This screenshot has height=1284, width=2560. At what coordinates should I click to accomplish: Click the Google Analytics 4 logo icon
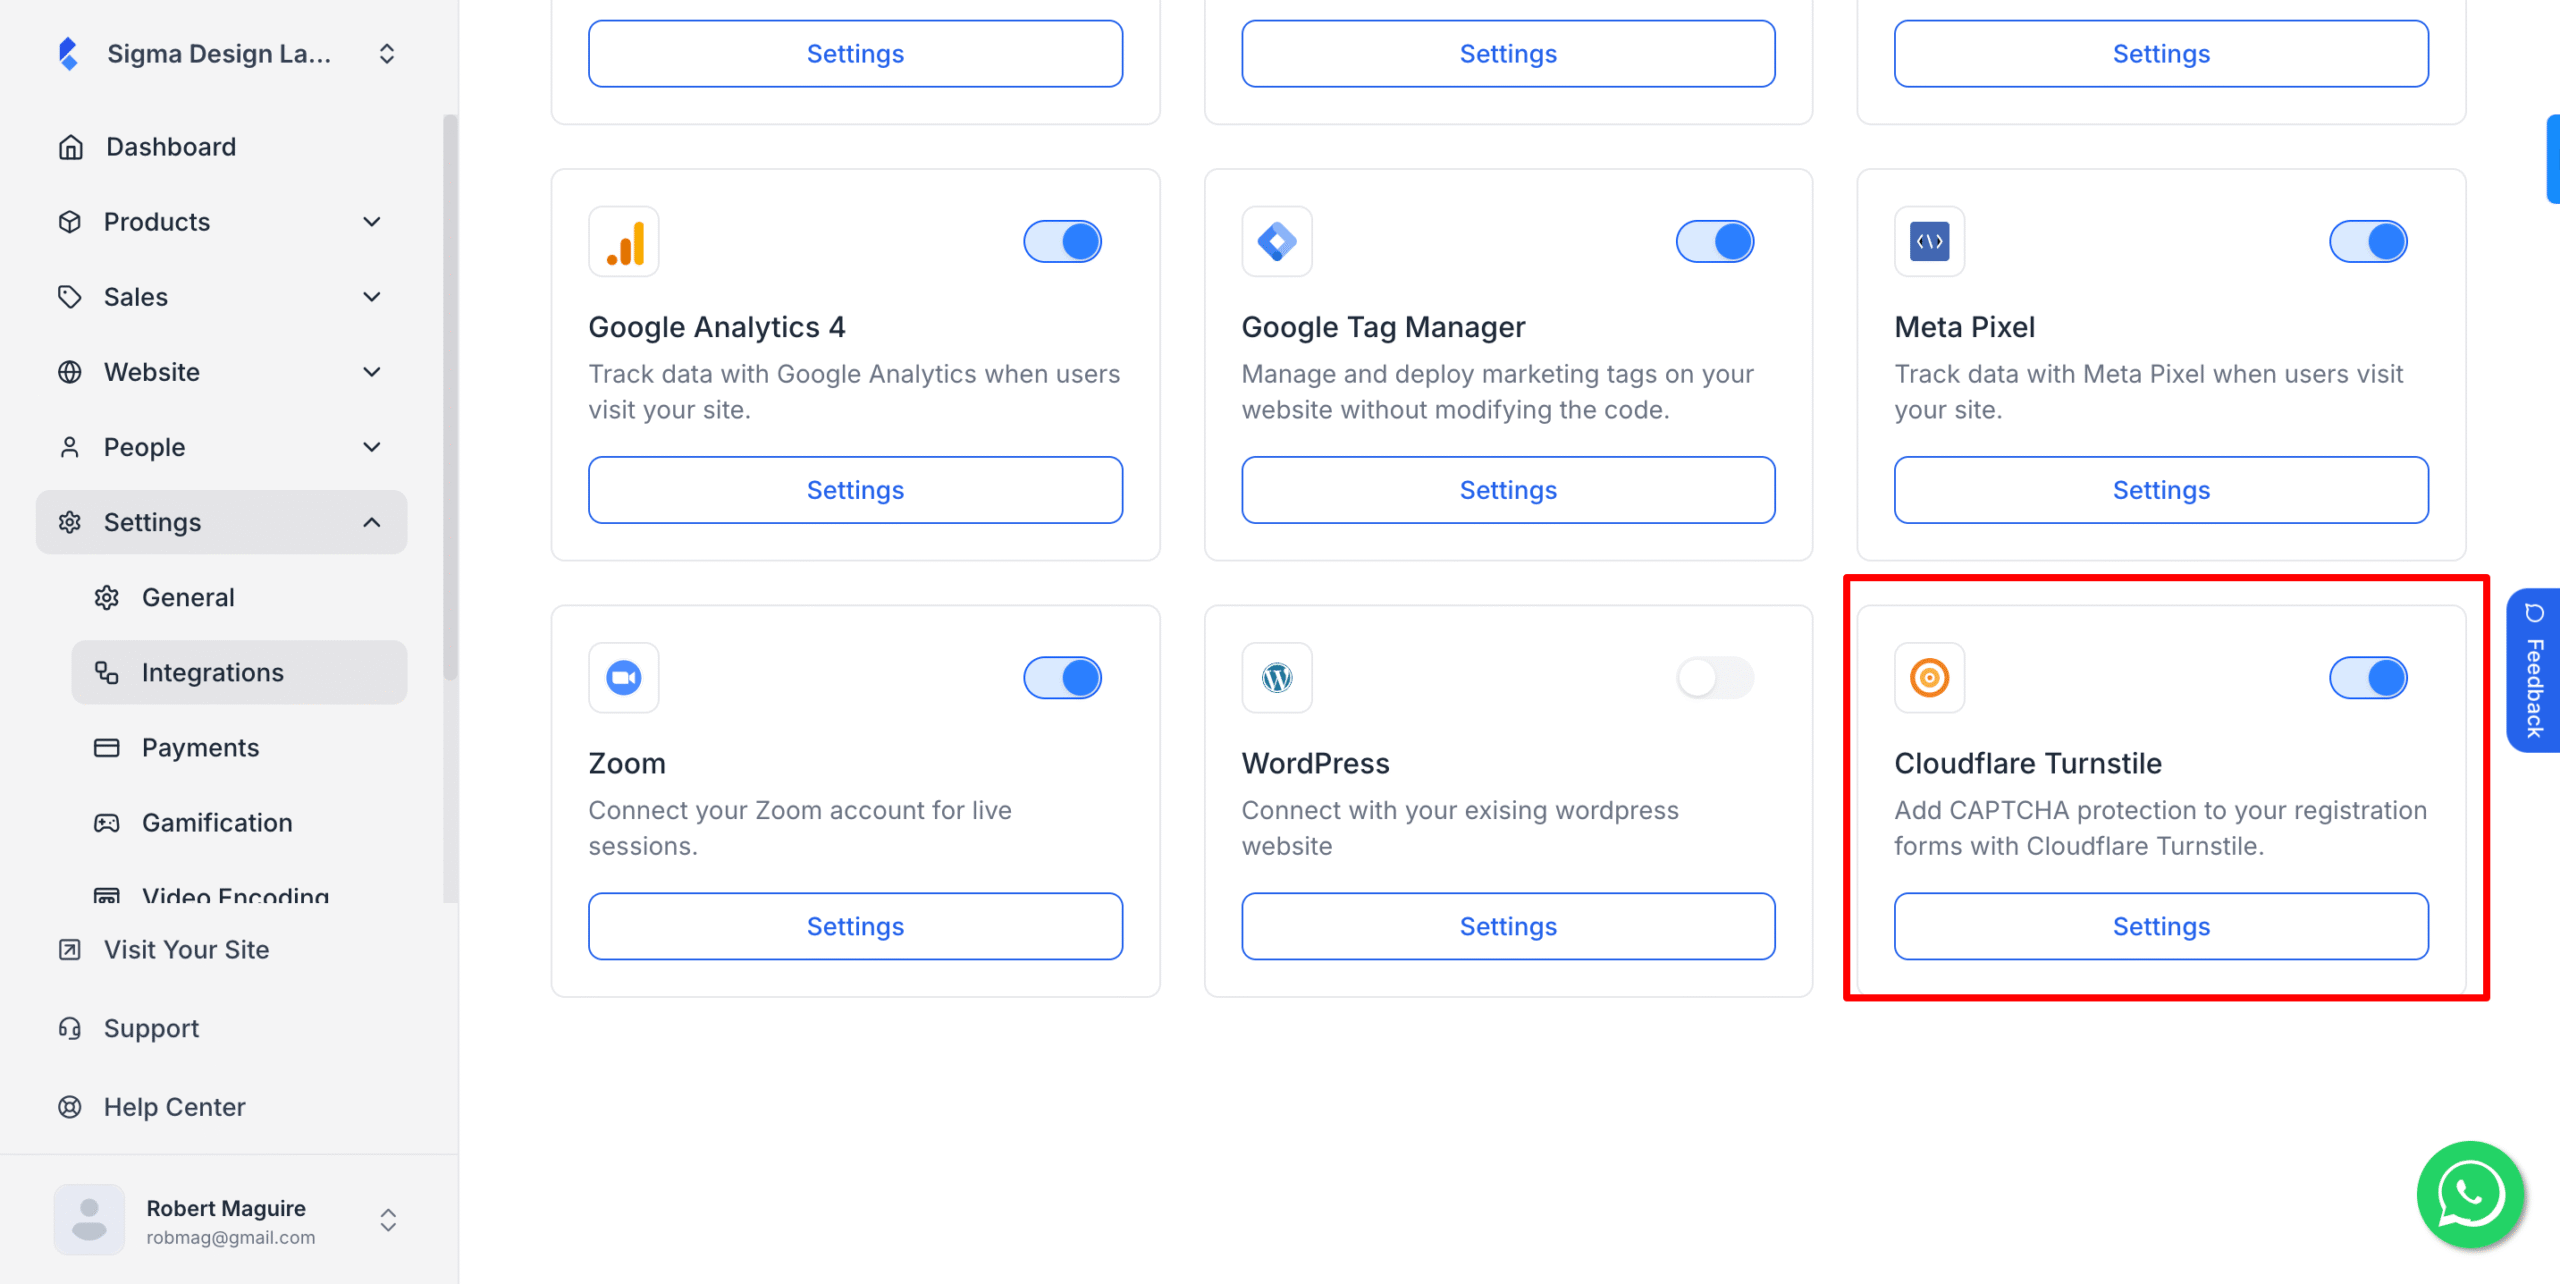(624, 242)
